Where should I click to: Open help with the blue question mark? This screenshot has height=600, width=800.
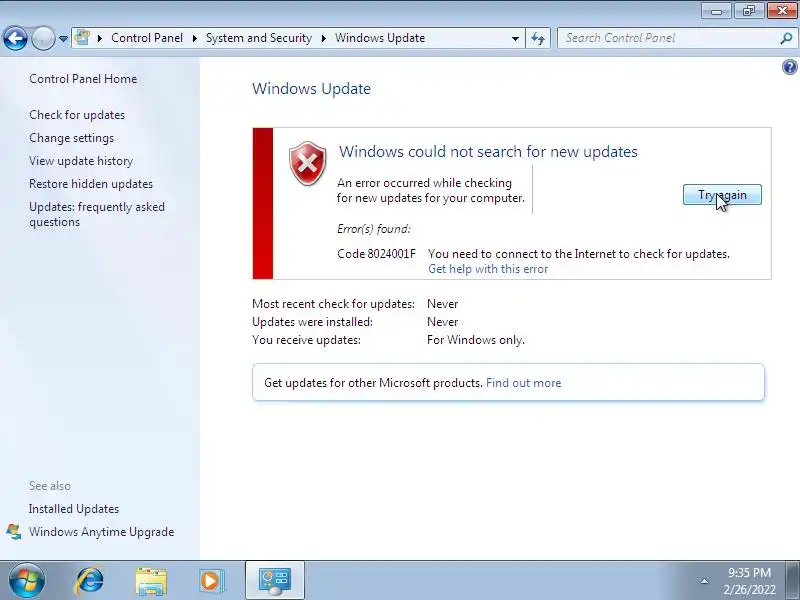(790, 67)
